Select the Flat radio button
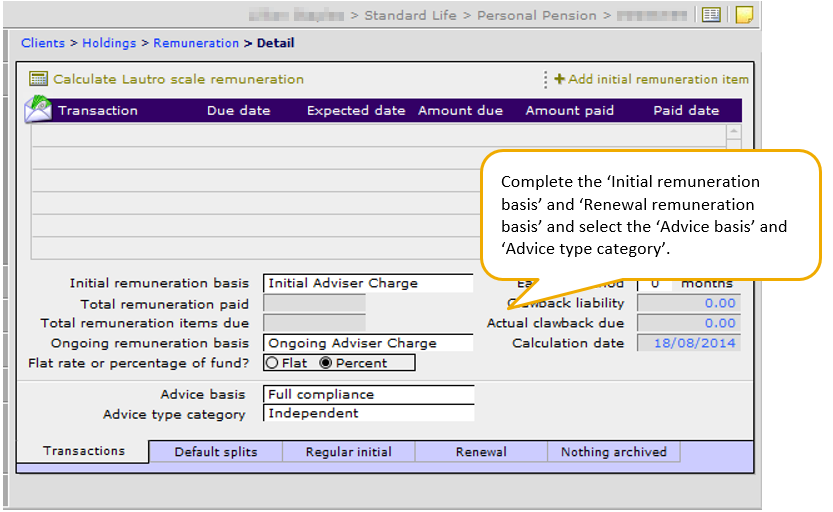Viewport: 833px width, 512px height. [x=272, y=363]
